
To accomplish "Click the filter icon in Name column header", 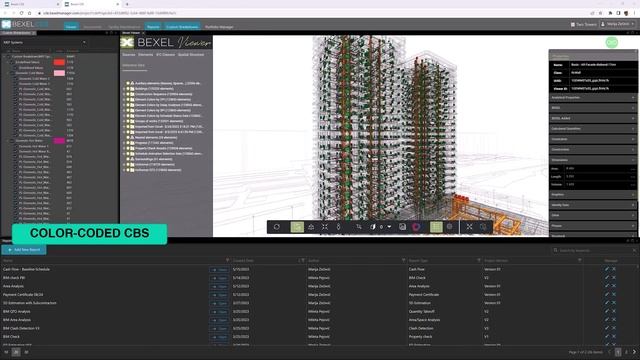I will [x=227, y=260].
